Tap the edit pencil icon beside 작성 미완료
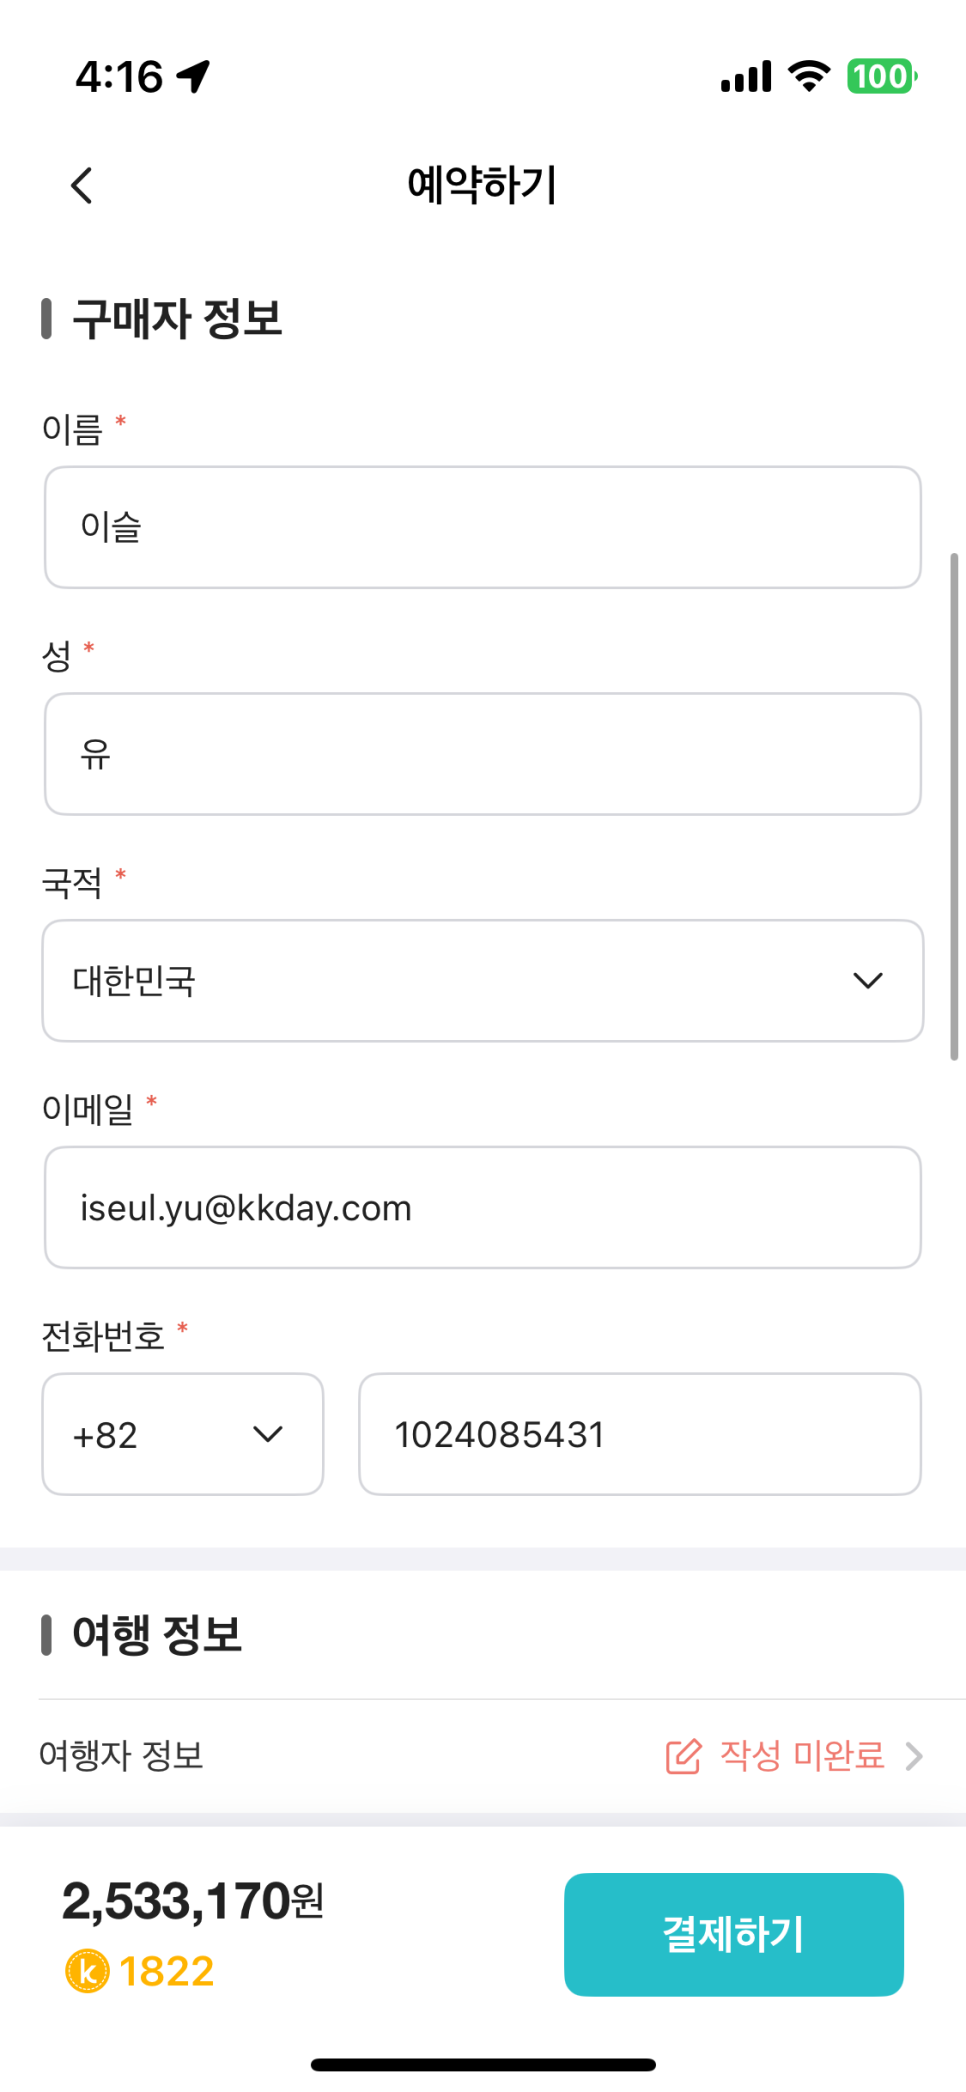Screen dimensions: 966x2092 [x=684, y=1756]
